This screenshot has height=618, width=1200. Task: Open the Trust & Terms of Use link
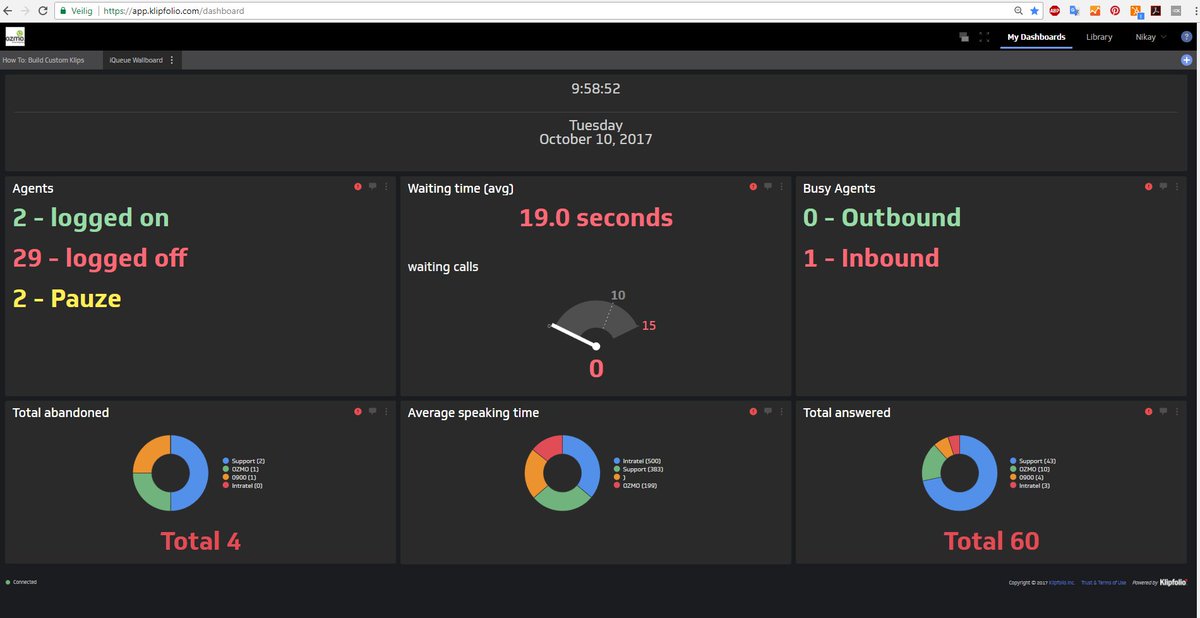coord(1104,582)
